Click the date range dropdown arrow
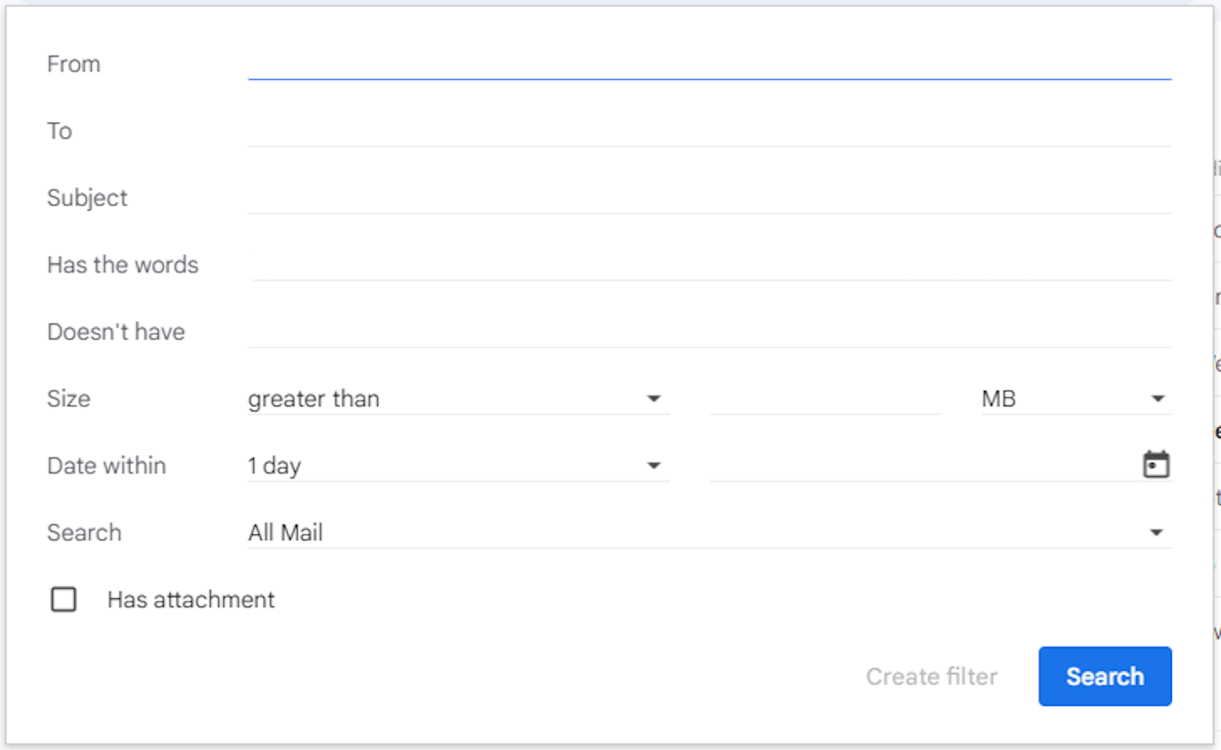 click(x=654, y=465)
